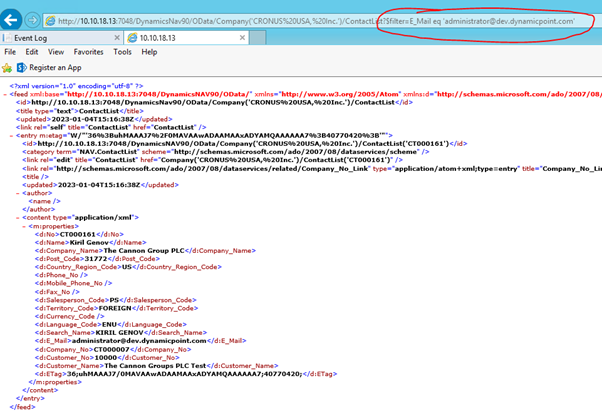The height and width of the screenshot is (413, 602).
Task: Click the entry m:etag attribute line
Action: pos(204,135)
